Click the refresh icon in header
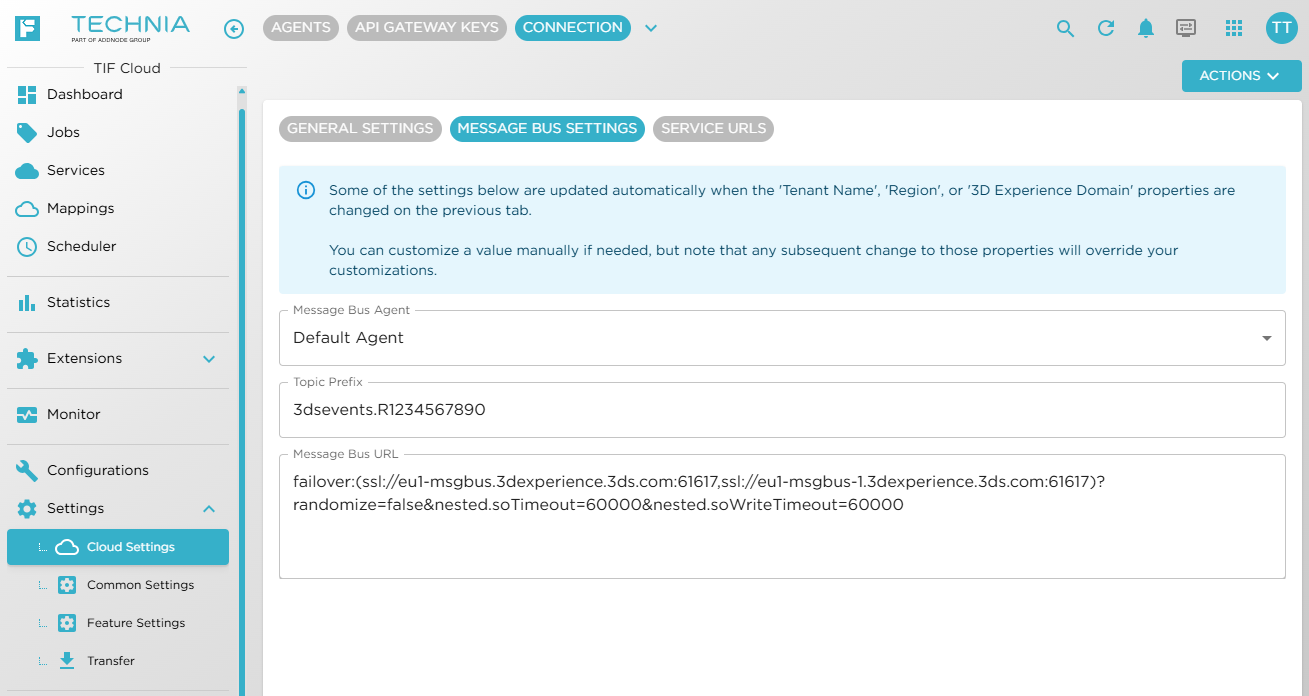 [1106, 28]
